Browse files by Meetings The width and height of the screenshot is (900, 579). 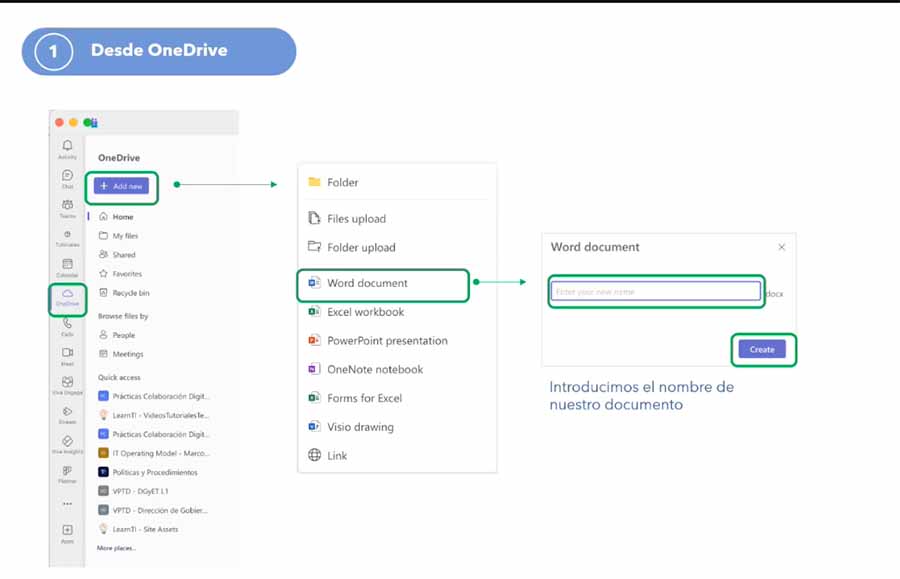pos(121,354)
